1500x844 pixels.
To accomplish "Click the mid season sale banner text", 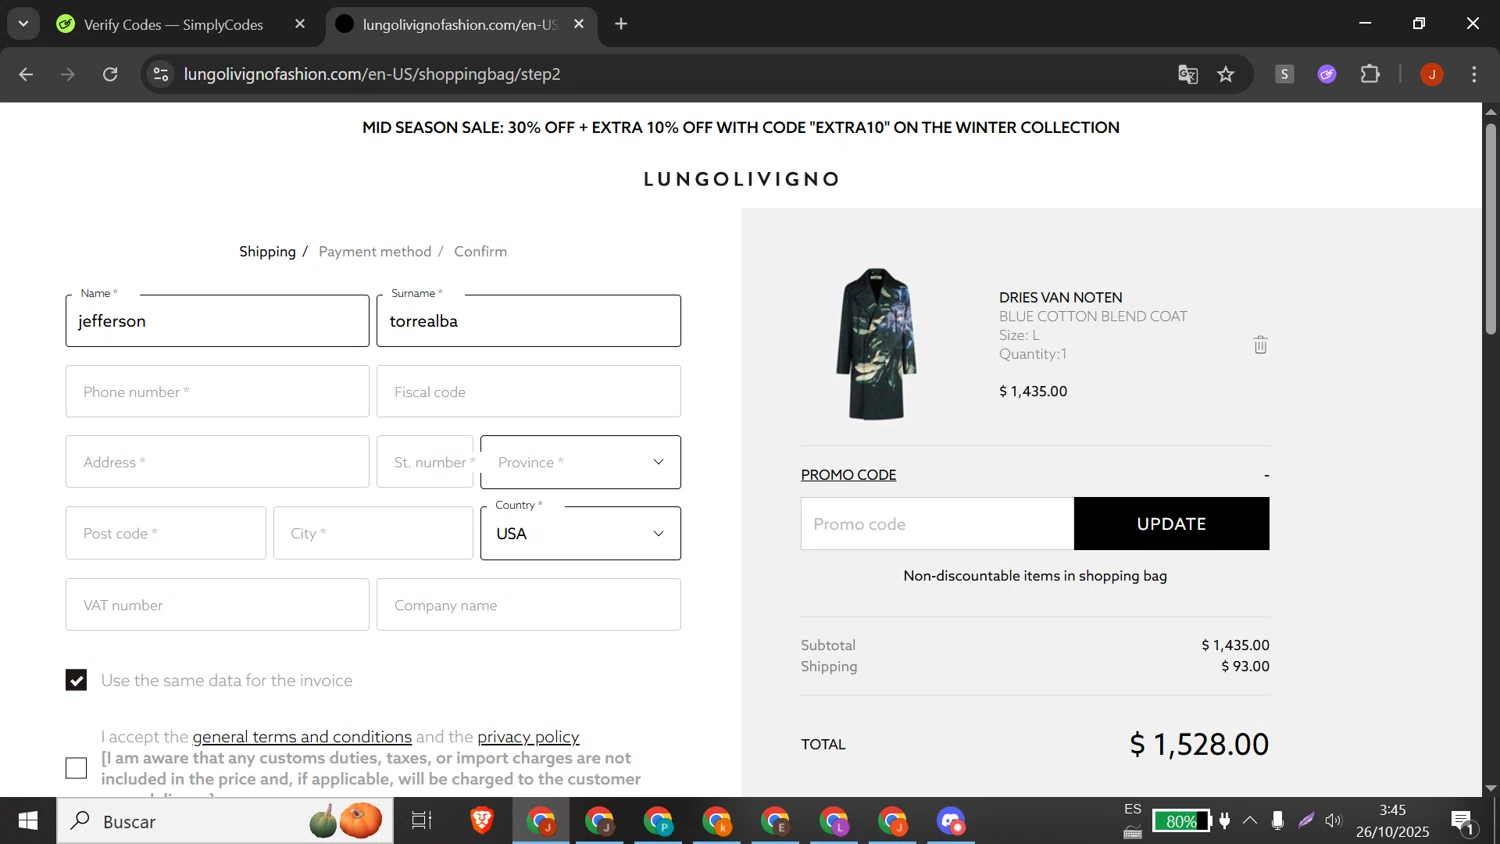I will tap(741, 127).
